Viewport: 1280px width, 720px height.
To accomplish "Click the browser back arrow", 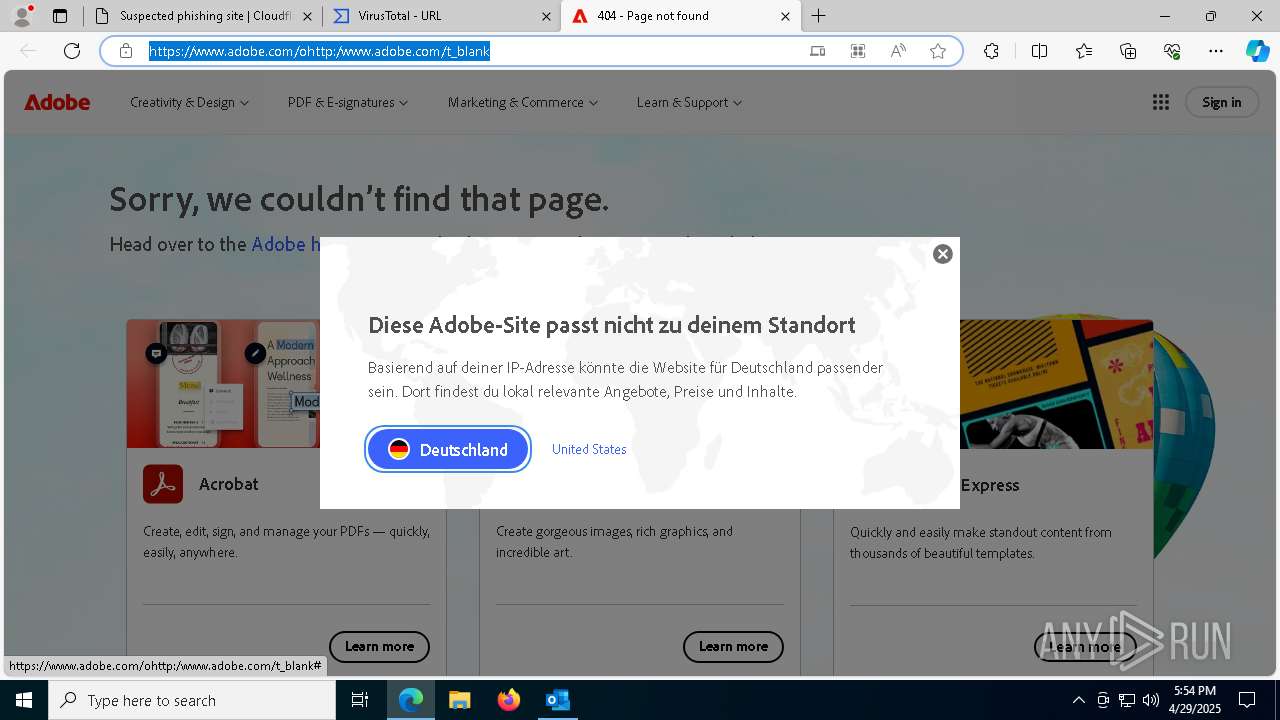I will click(28, 51).
